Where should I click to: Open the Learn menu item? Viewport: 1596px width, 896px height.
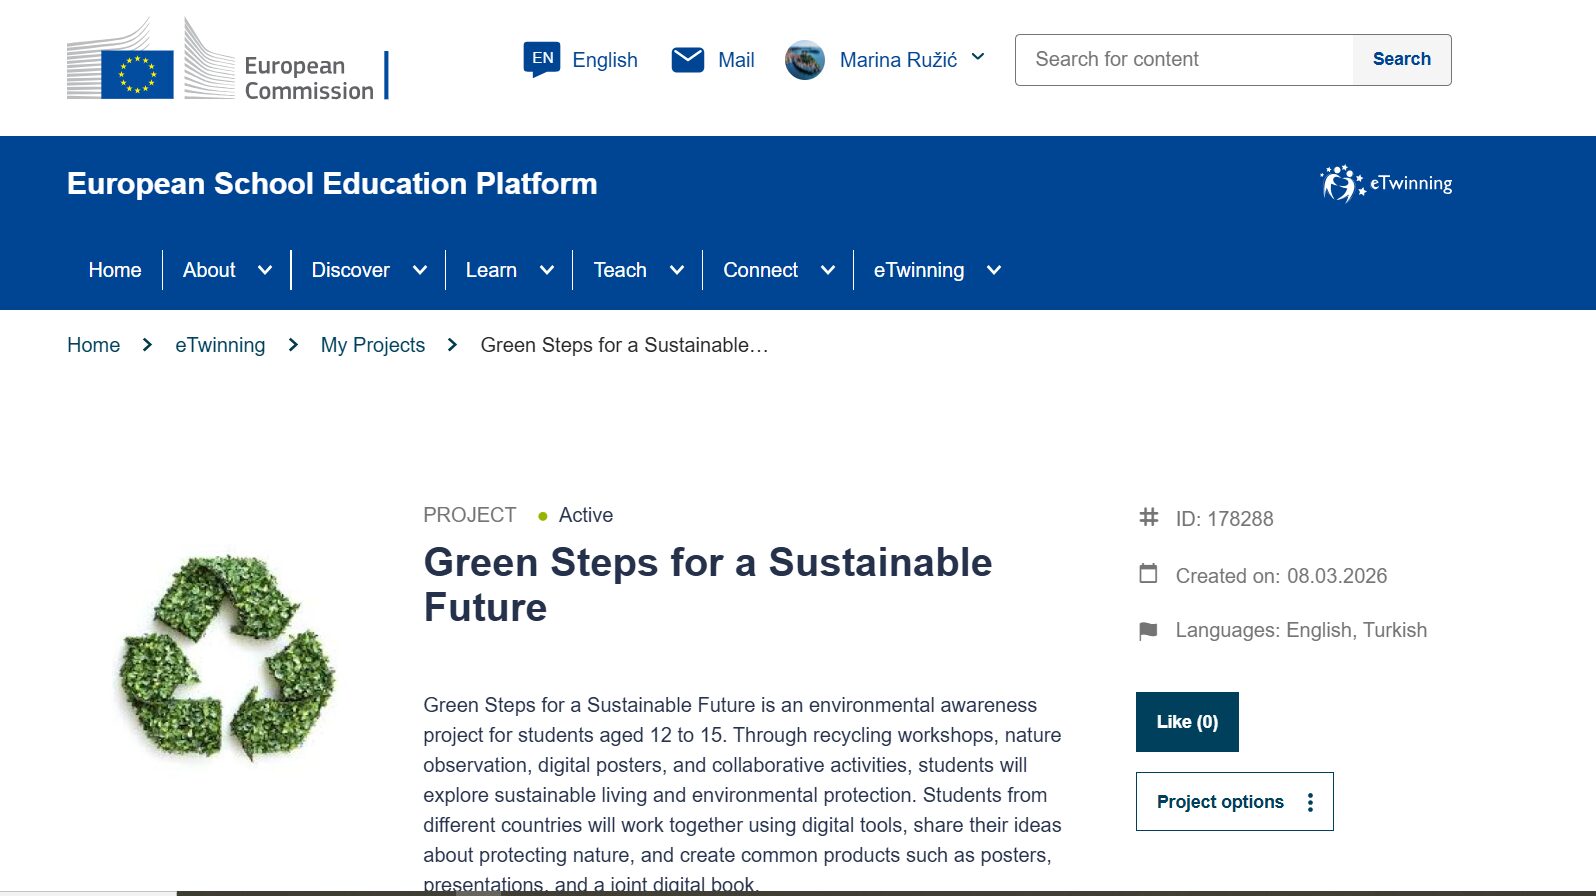click(x=491, y=270)
